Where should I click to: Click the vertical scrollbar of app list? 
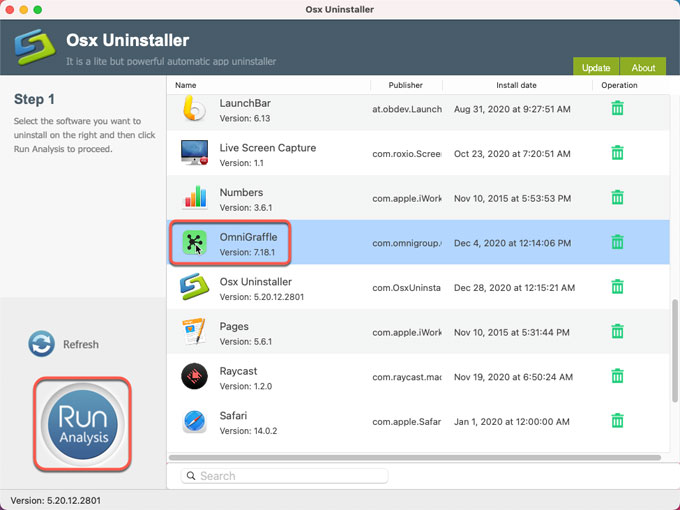point(675,351)
